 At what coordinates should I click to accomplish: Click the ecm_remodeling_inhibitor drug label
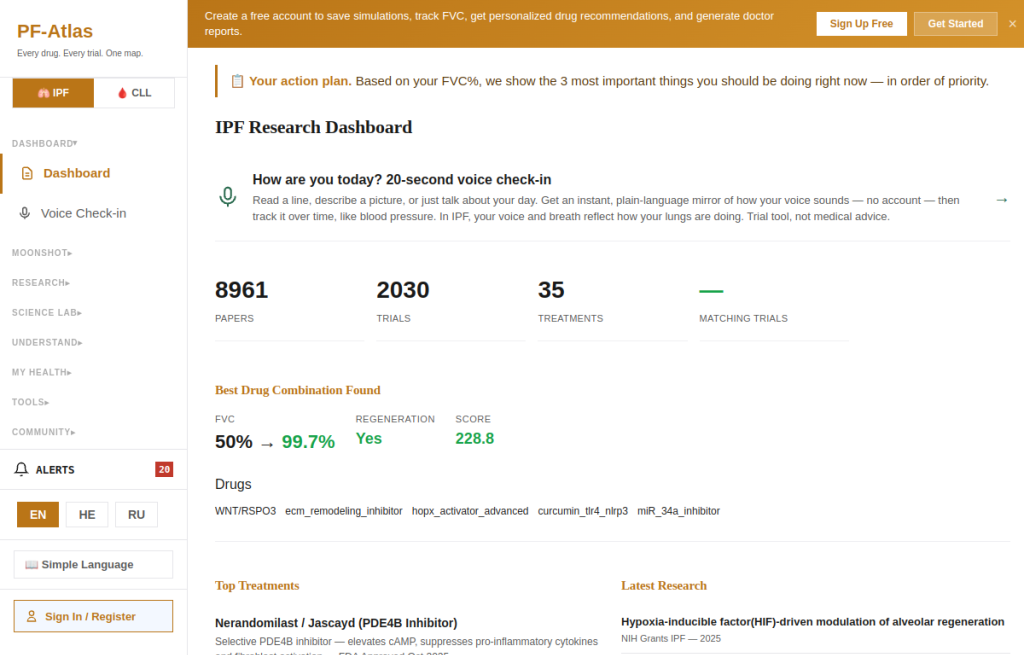pos(344,511)
